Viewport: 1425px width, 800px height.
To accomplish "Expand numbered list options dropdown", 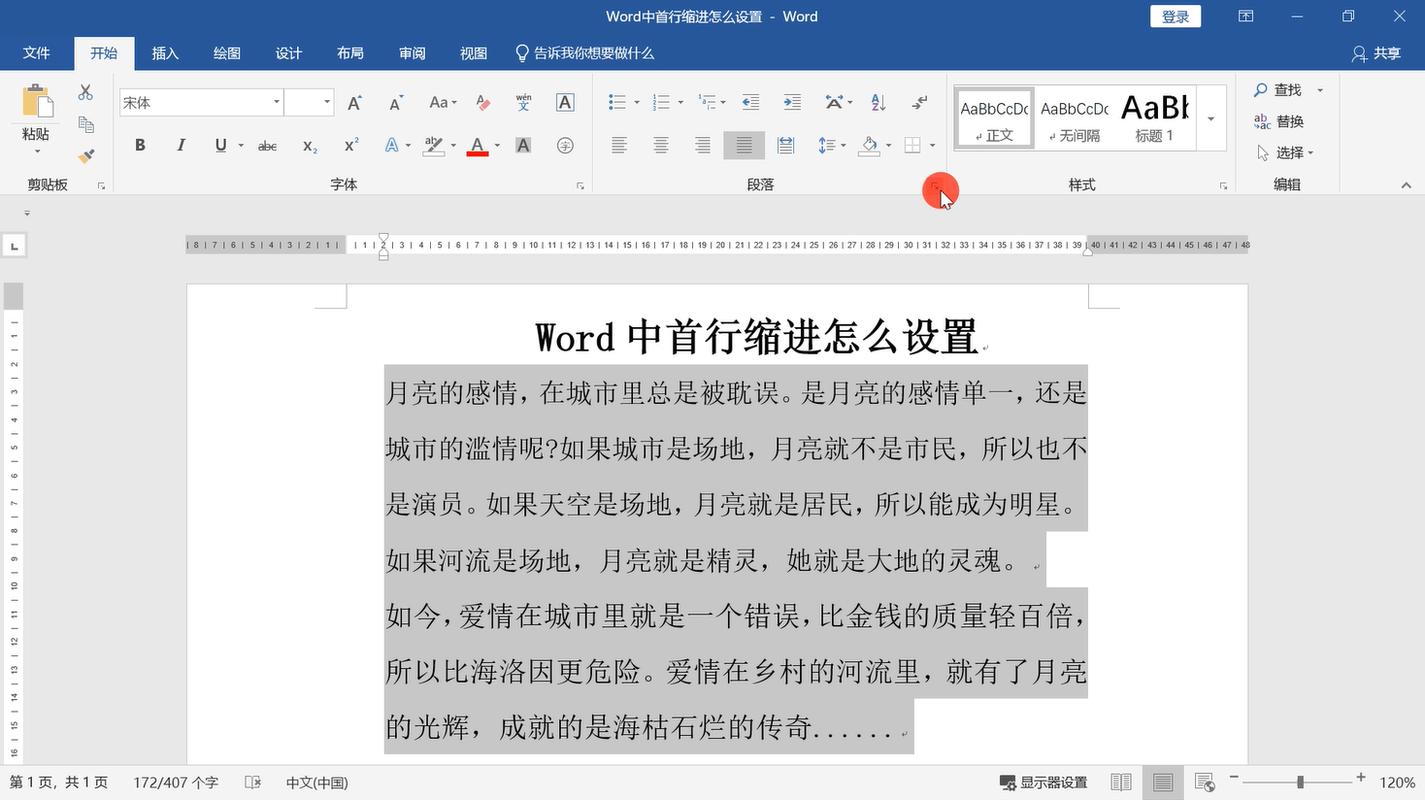I will pyautogui.click(x=681, y=102).
